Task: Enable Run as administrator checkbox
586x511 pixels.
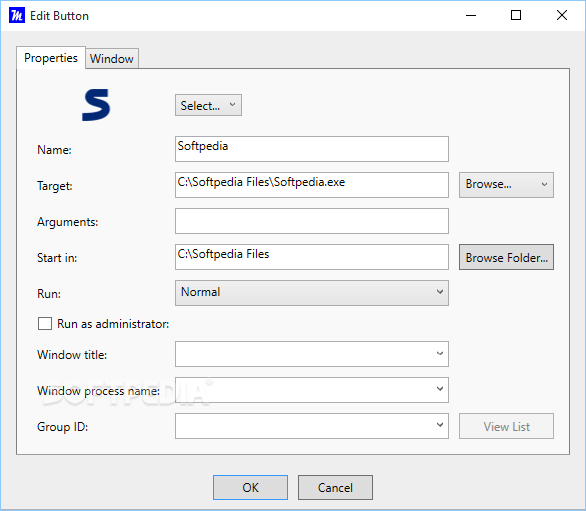Action: coord(45,323)
